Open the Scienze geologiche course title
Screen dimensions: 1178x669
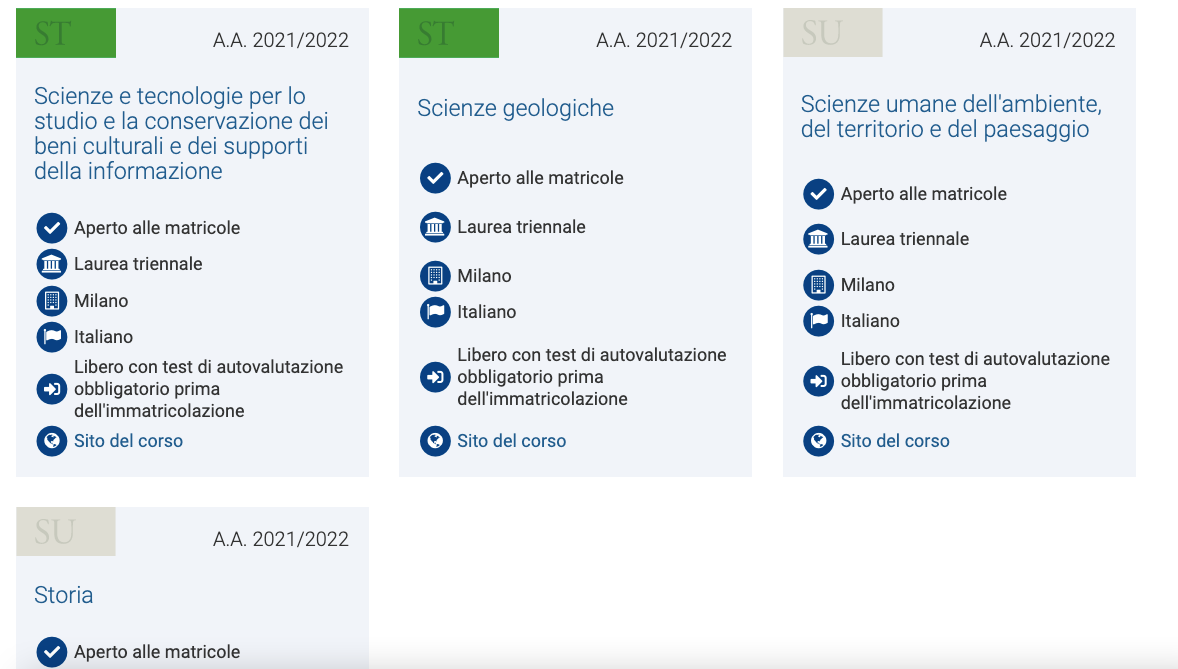(515, 108)
